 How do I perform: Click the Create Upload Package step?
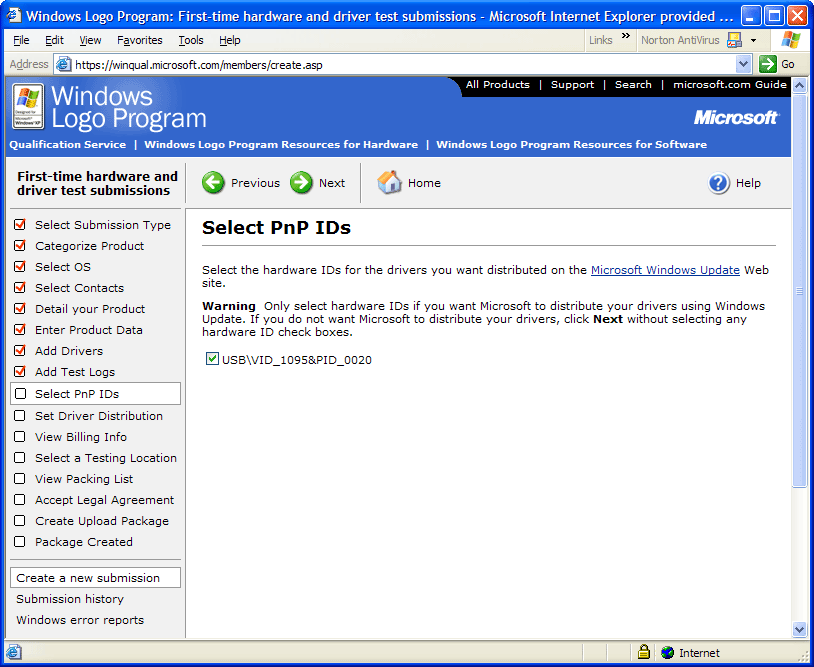[x=102, y=521]
